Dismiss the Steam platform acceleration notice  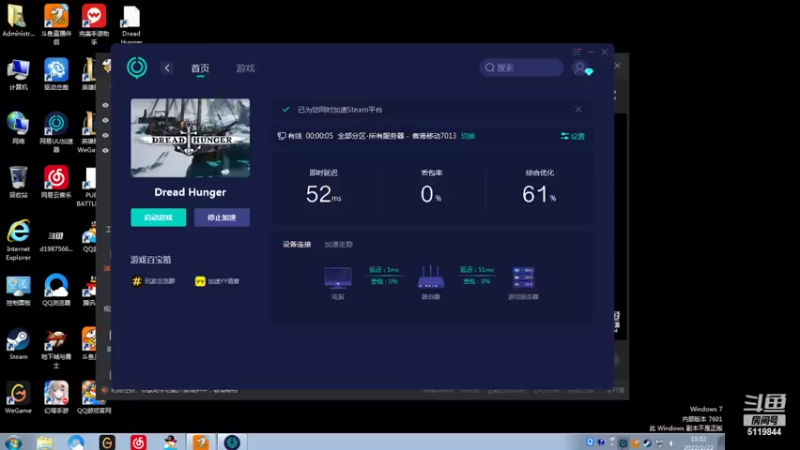point(578,109)
